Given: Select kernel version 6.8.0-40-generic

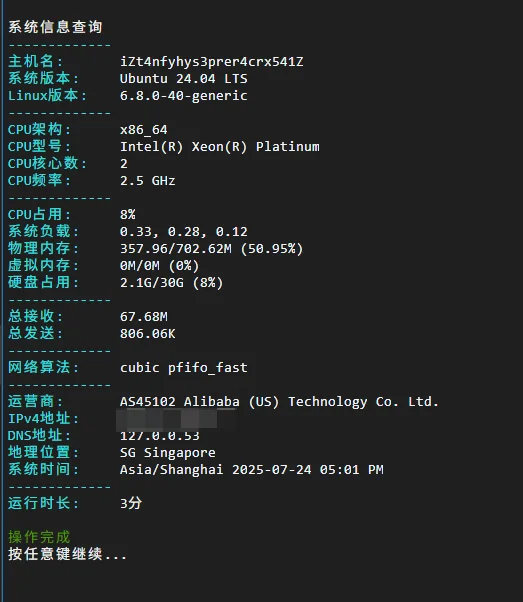Looking at the screenshot, I should click(x=184, y=96).
